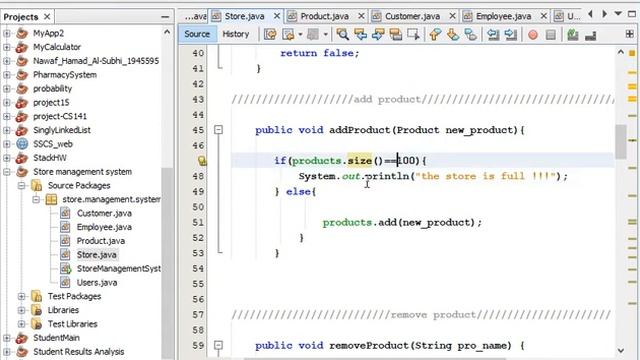Select the Store.java editor tab
Image resolution: width=640 pixels, height=360 pixels.
(x=244, y=16)
